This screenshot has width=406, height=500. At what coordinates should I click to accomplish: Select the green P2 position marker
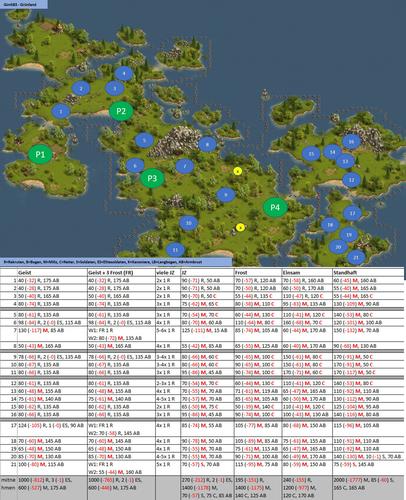pos(121,111)
